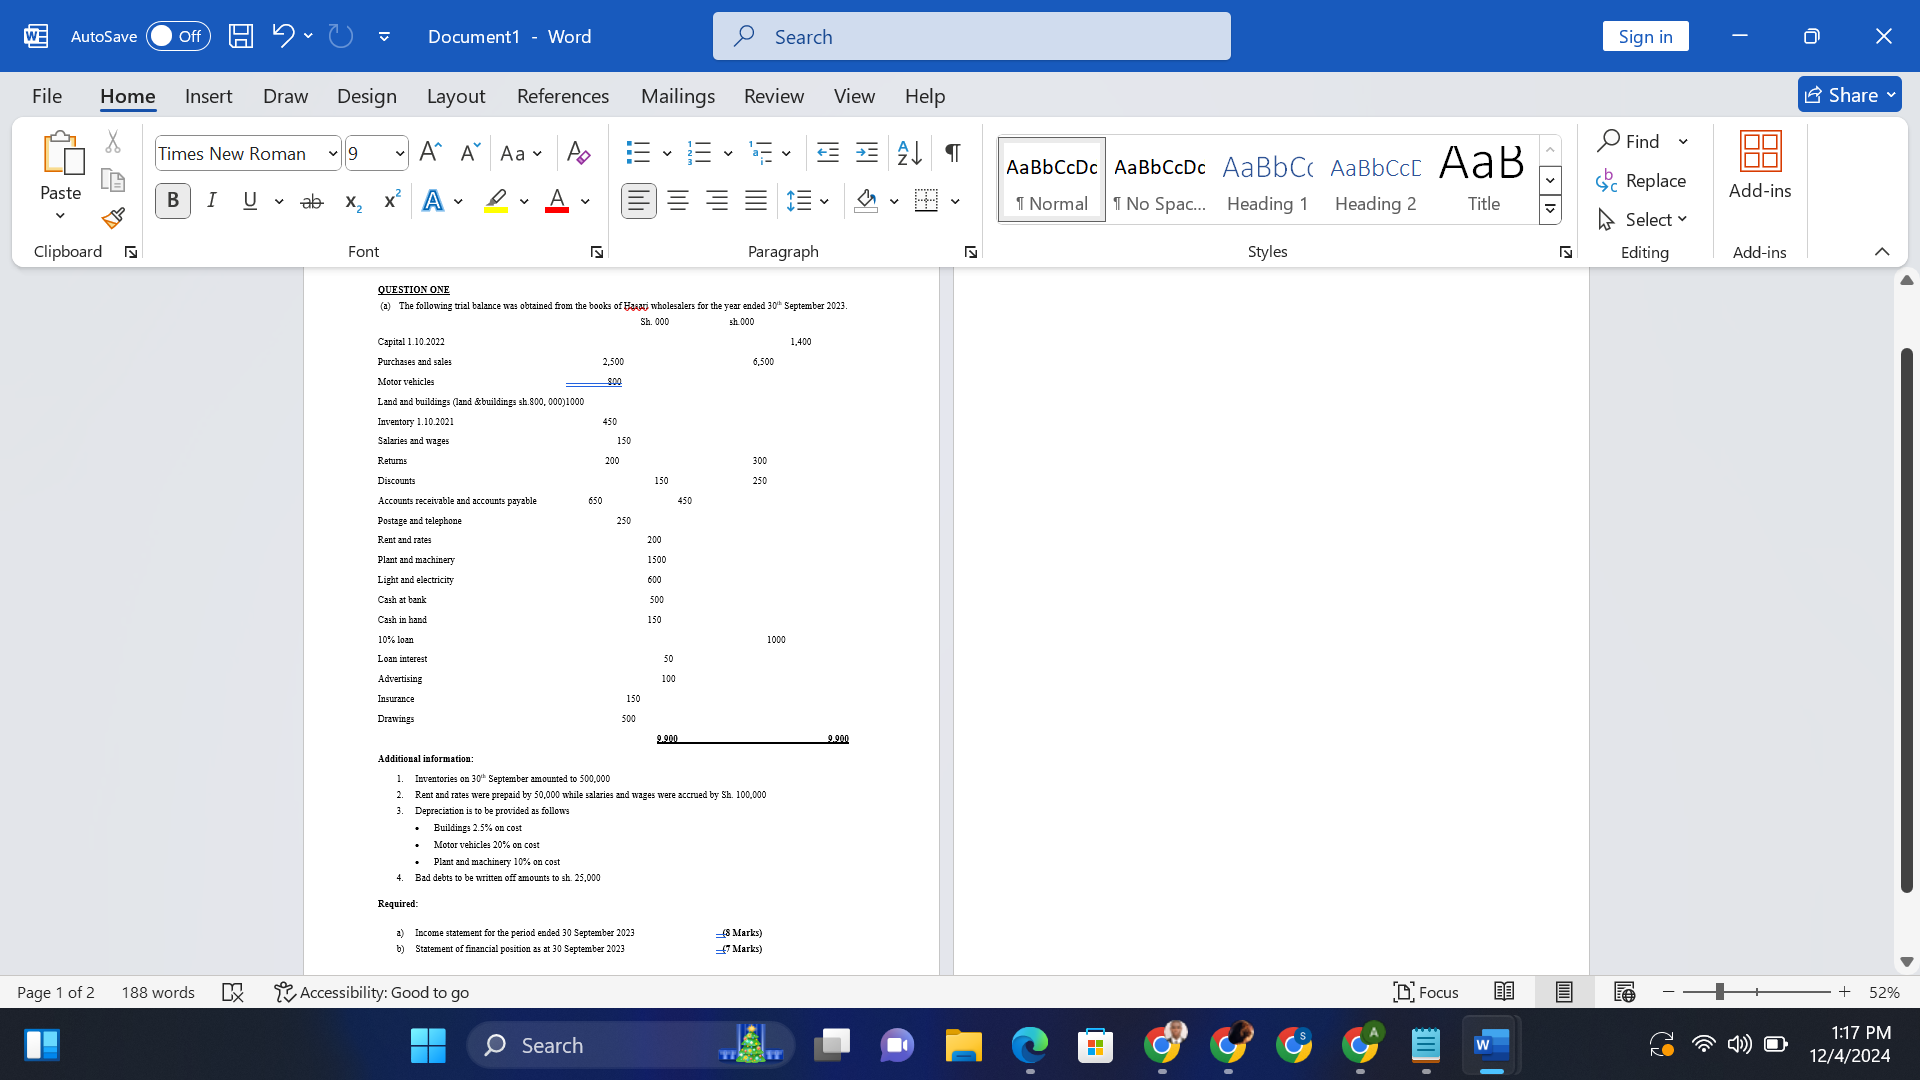Expand numbering list style options
The width and height of the screenshot is (1920, 1080).
pos(728,153)
